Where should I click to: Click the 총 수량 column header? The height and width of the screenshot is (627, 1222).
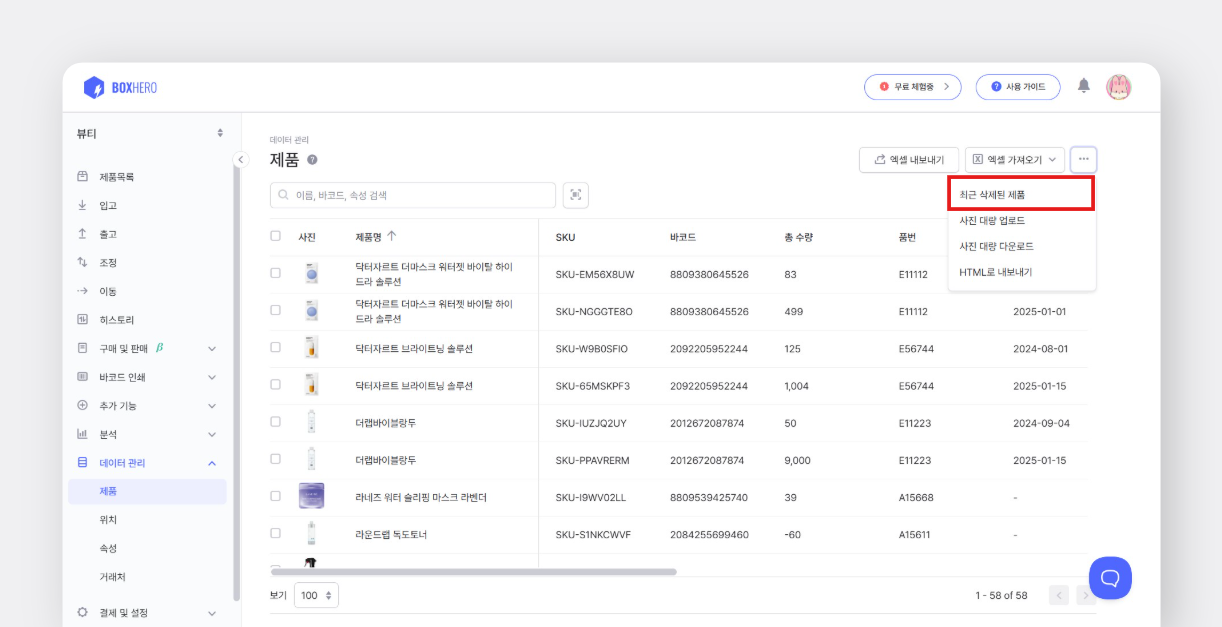click(x=799, y=237)
